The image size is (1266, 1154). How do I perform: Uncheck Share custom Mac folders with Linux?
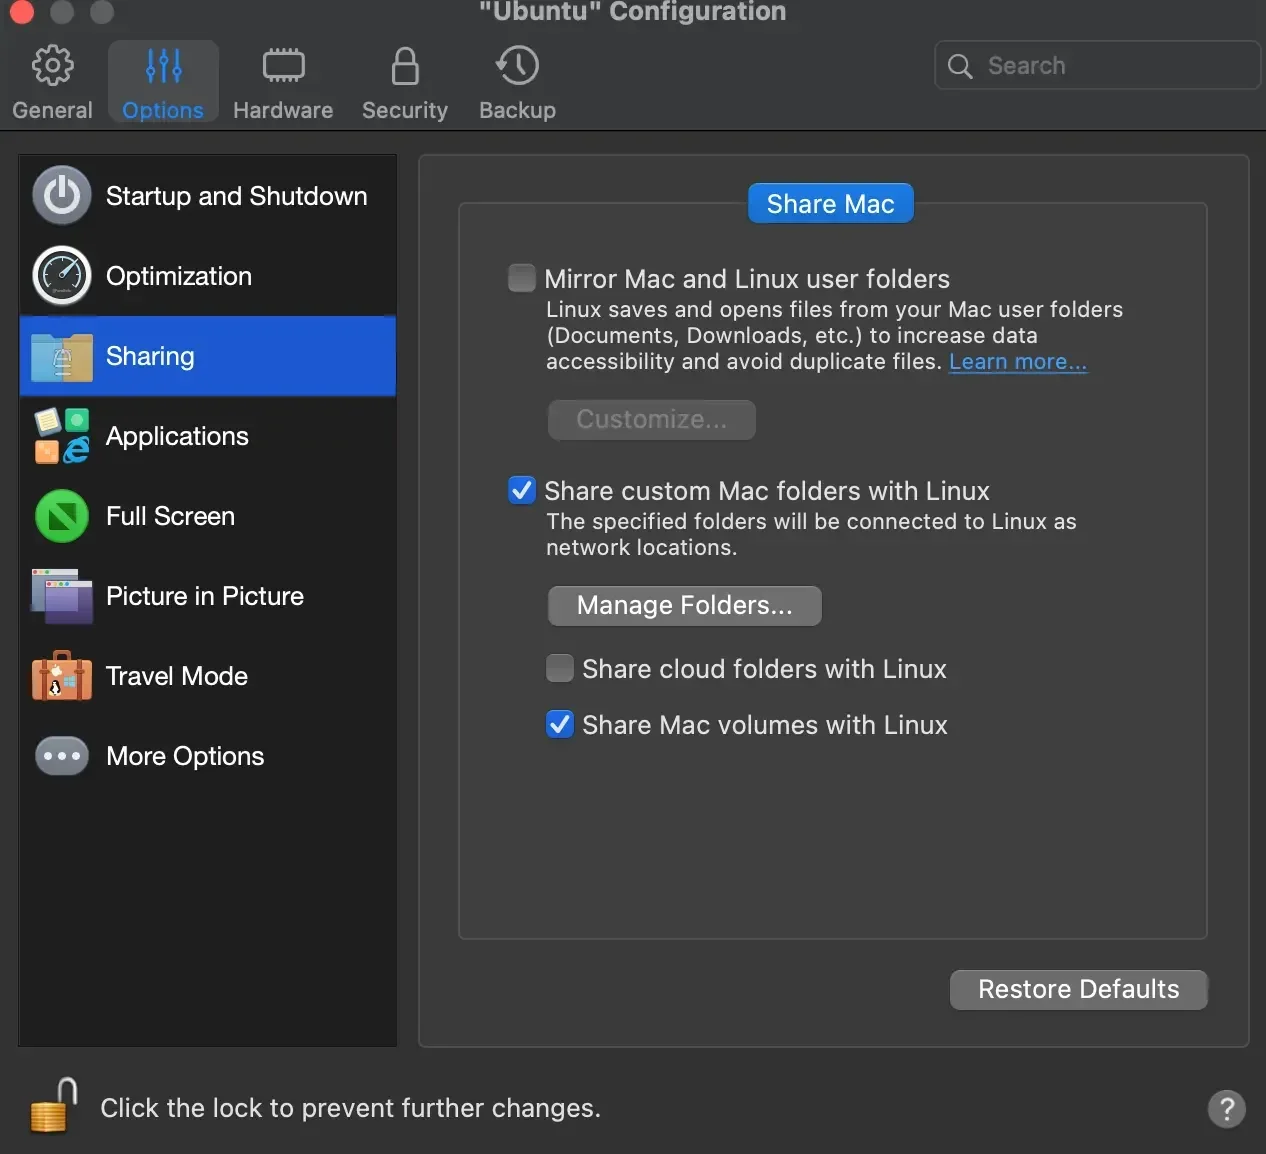[522, 490]
